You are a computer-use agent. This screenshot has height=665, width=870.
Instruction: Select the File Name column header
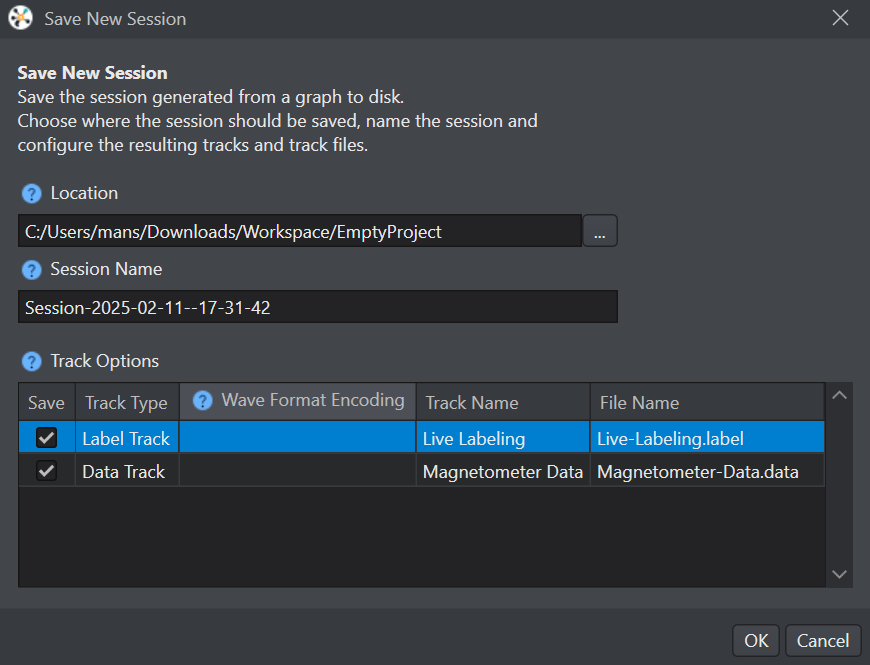point(707,402)
